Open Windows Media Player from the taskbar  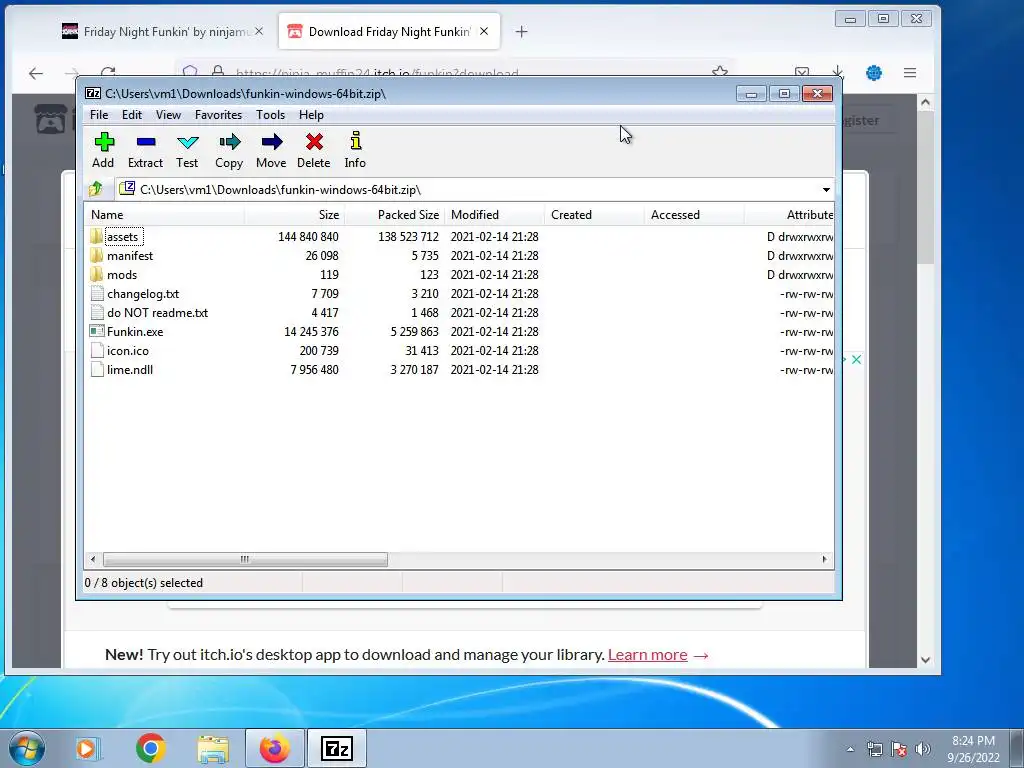point(88,748)
